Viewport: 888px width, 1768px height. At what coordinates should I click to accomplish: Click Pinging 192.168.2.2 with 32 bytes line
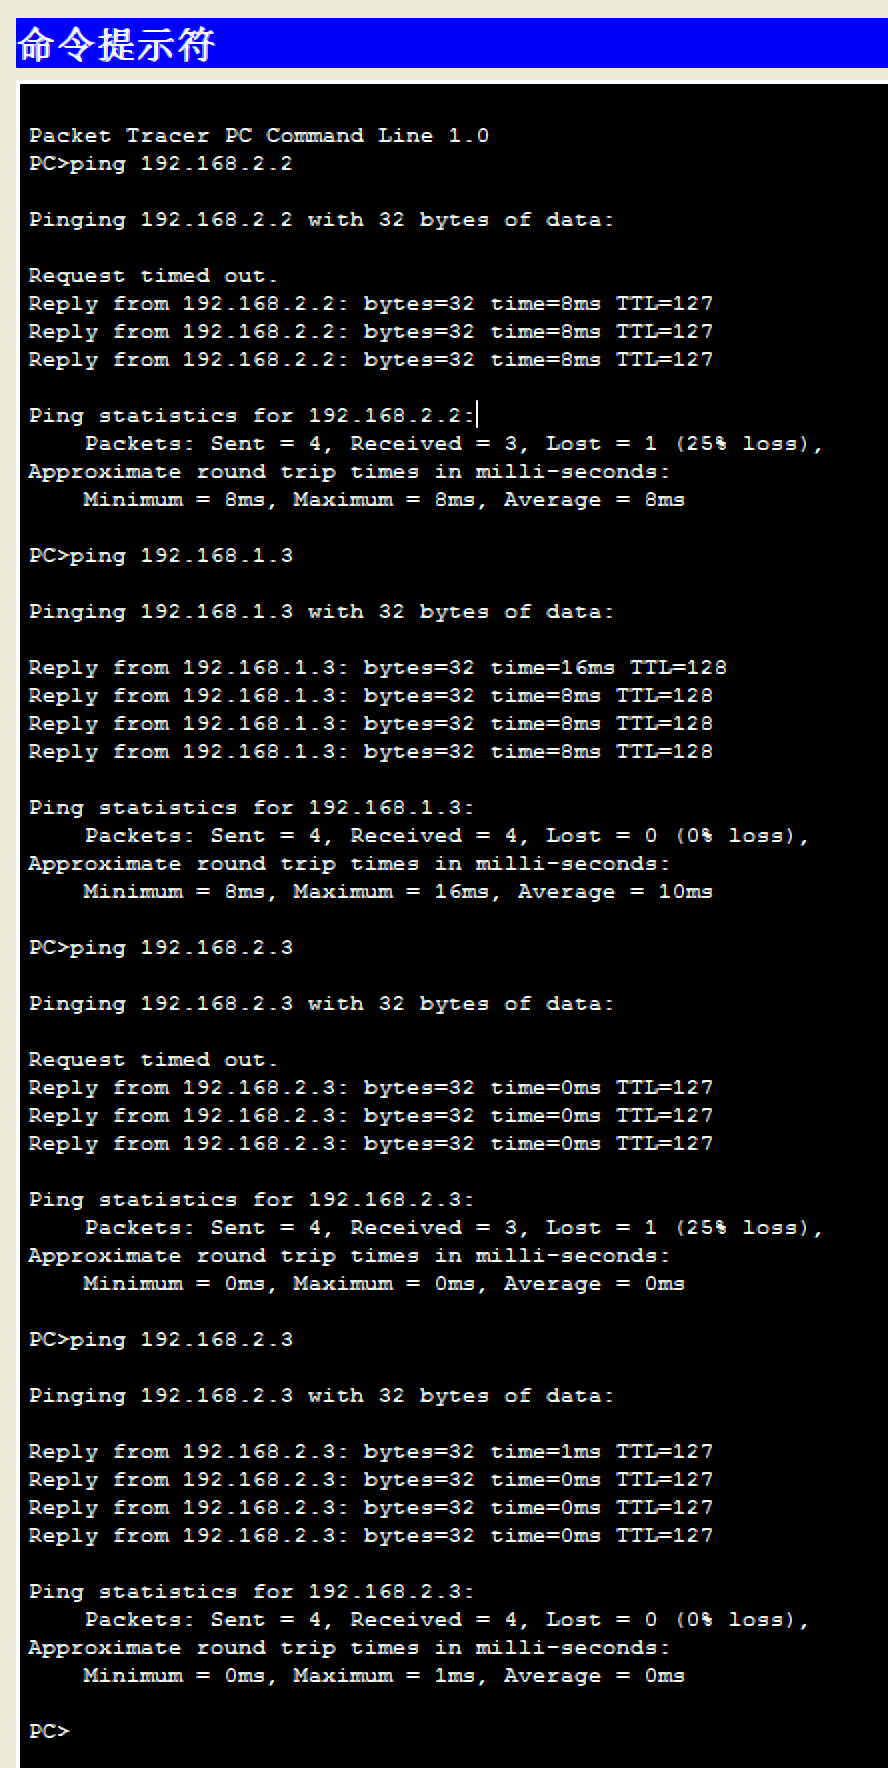[x=320, y=219]
